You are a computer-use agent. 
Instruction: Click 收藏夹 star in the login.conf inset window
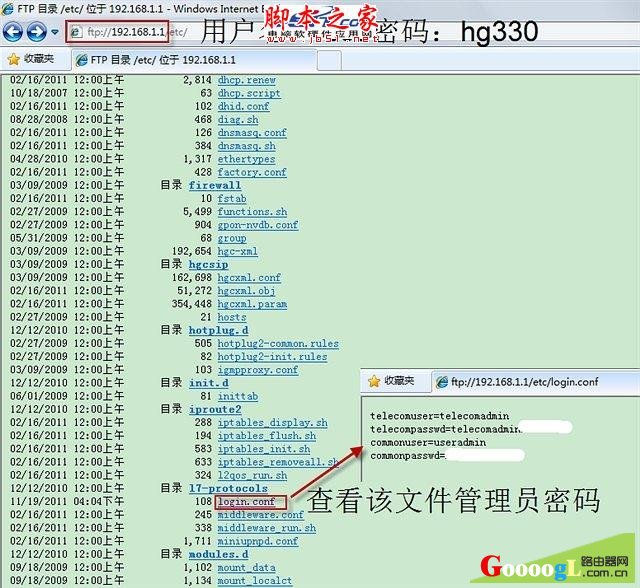click(x=398, y=381)
